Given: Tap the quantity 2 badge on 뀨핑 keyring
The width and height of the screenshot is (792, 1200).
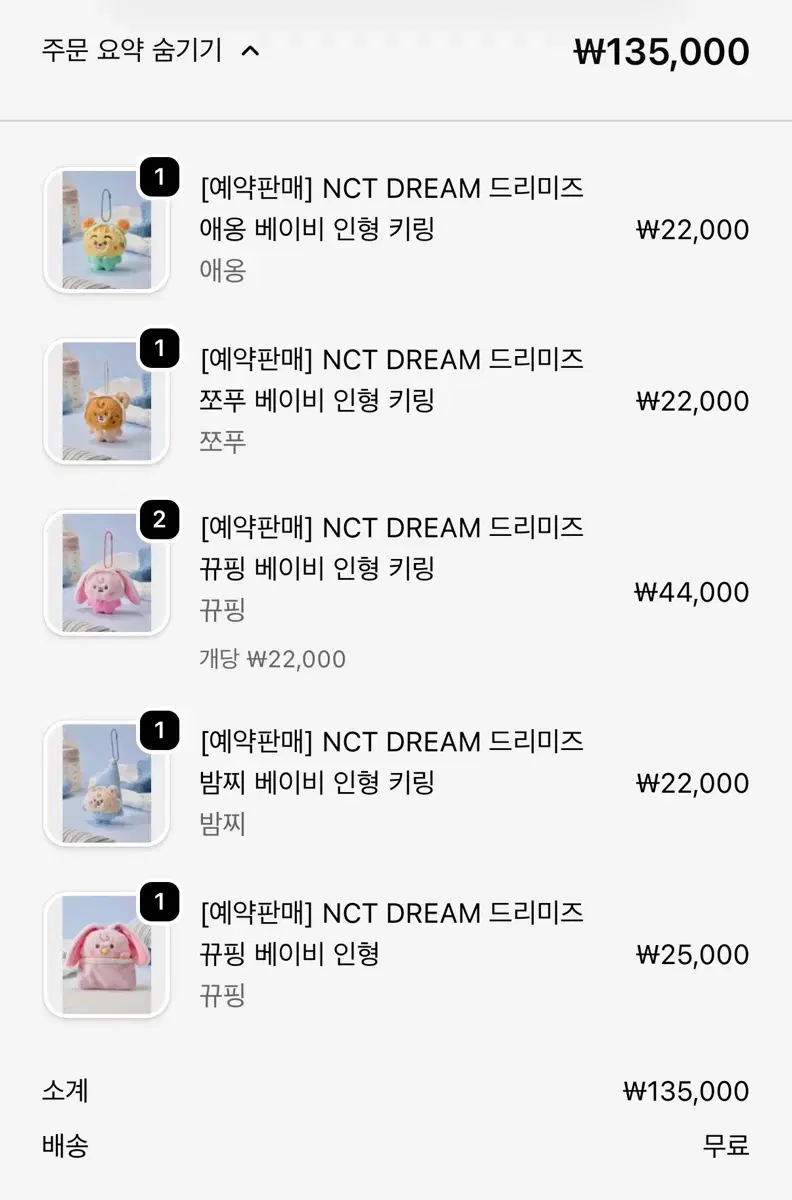Looking at the screenshot, I should pos(159,520).
